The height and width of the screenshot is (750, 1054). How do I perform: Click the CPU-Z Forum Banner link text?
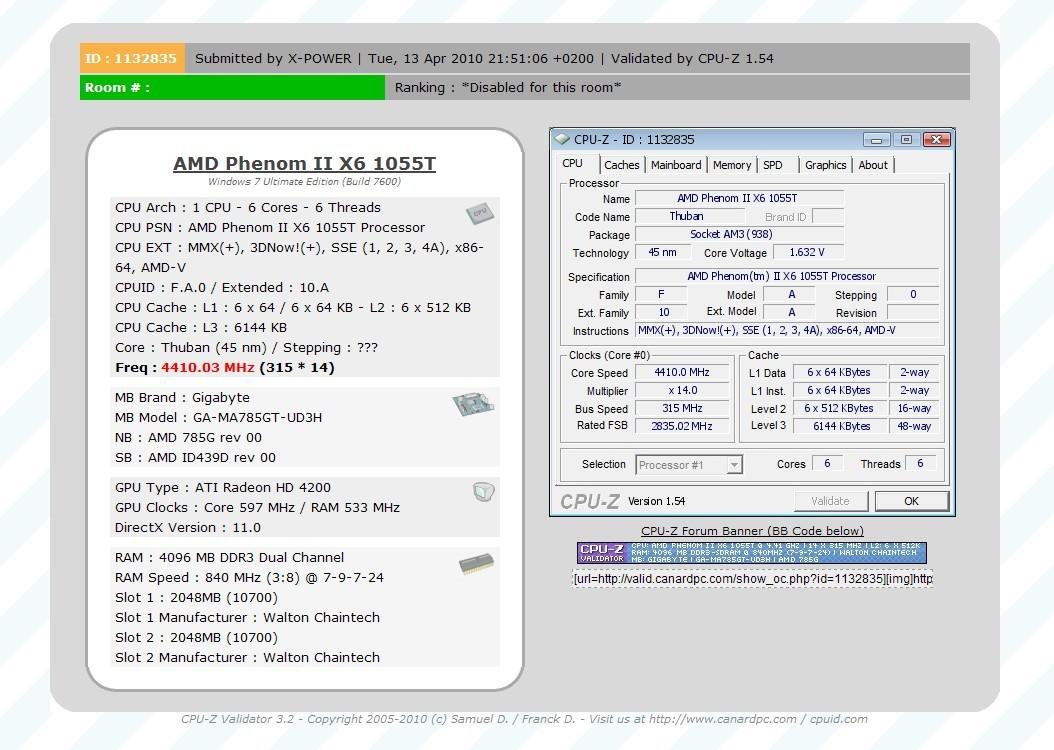pos(752,531)
